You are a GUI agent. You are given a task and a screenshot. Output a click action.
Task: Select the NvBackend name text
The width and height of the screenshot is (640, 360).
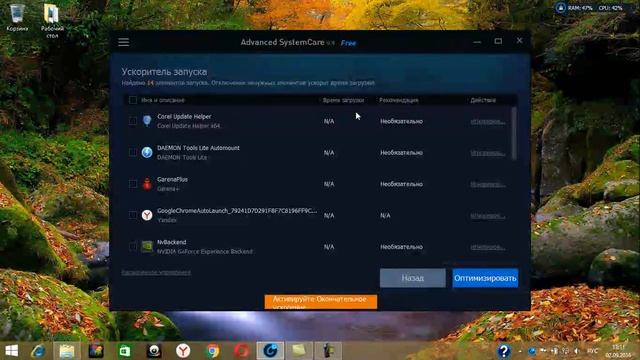[x=171, y=242]
